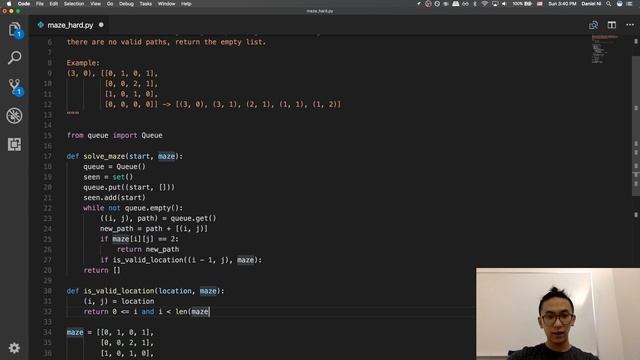Open the Apple menu
The image size is (640, 360).
click(x=9, y=4)
